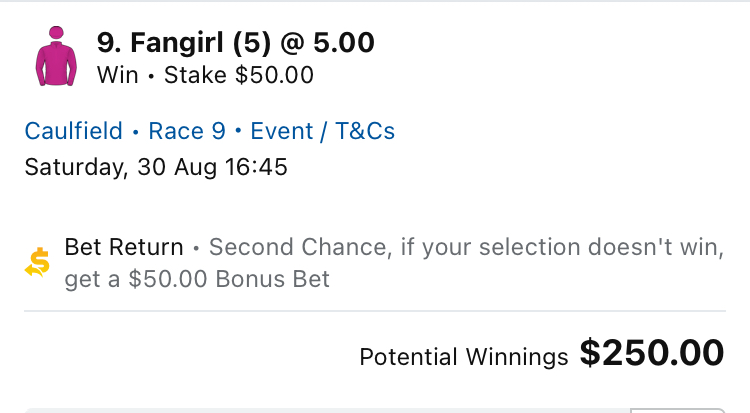Click the $250.00 winnings amount
This screenshot has height=413, width=750.
(652, 353)
